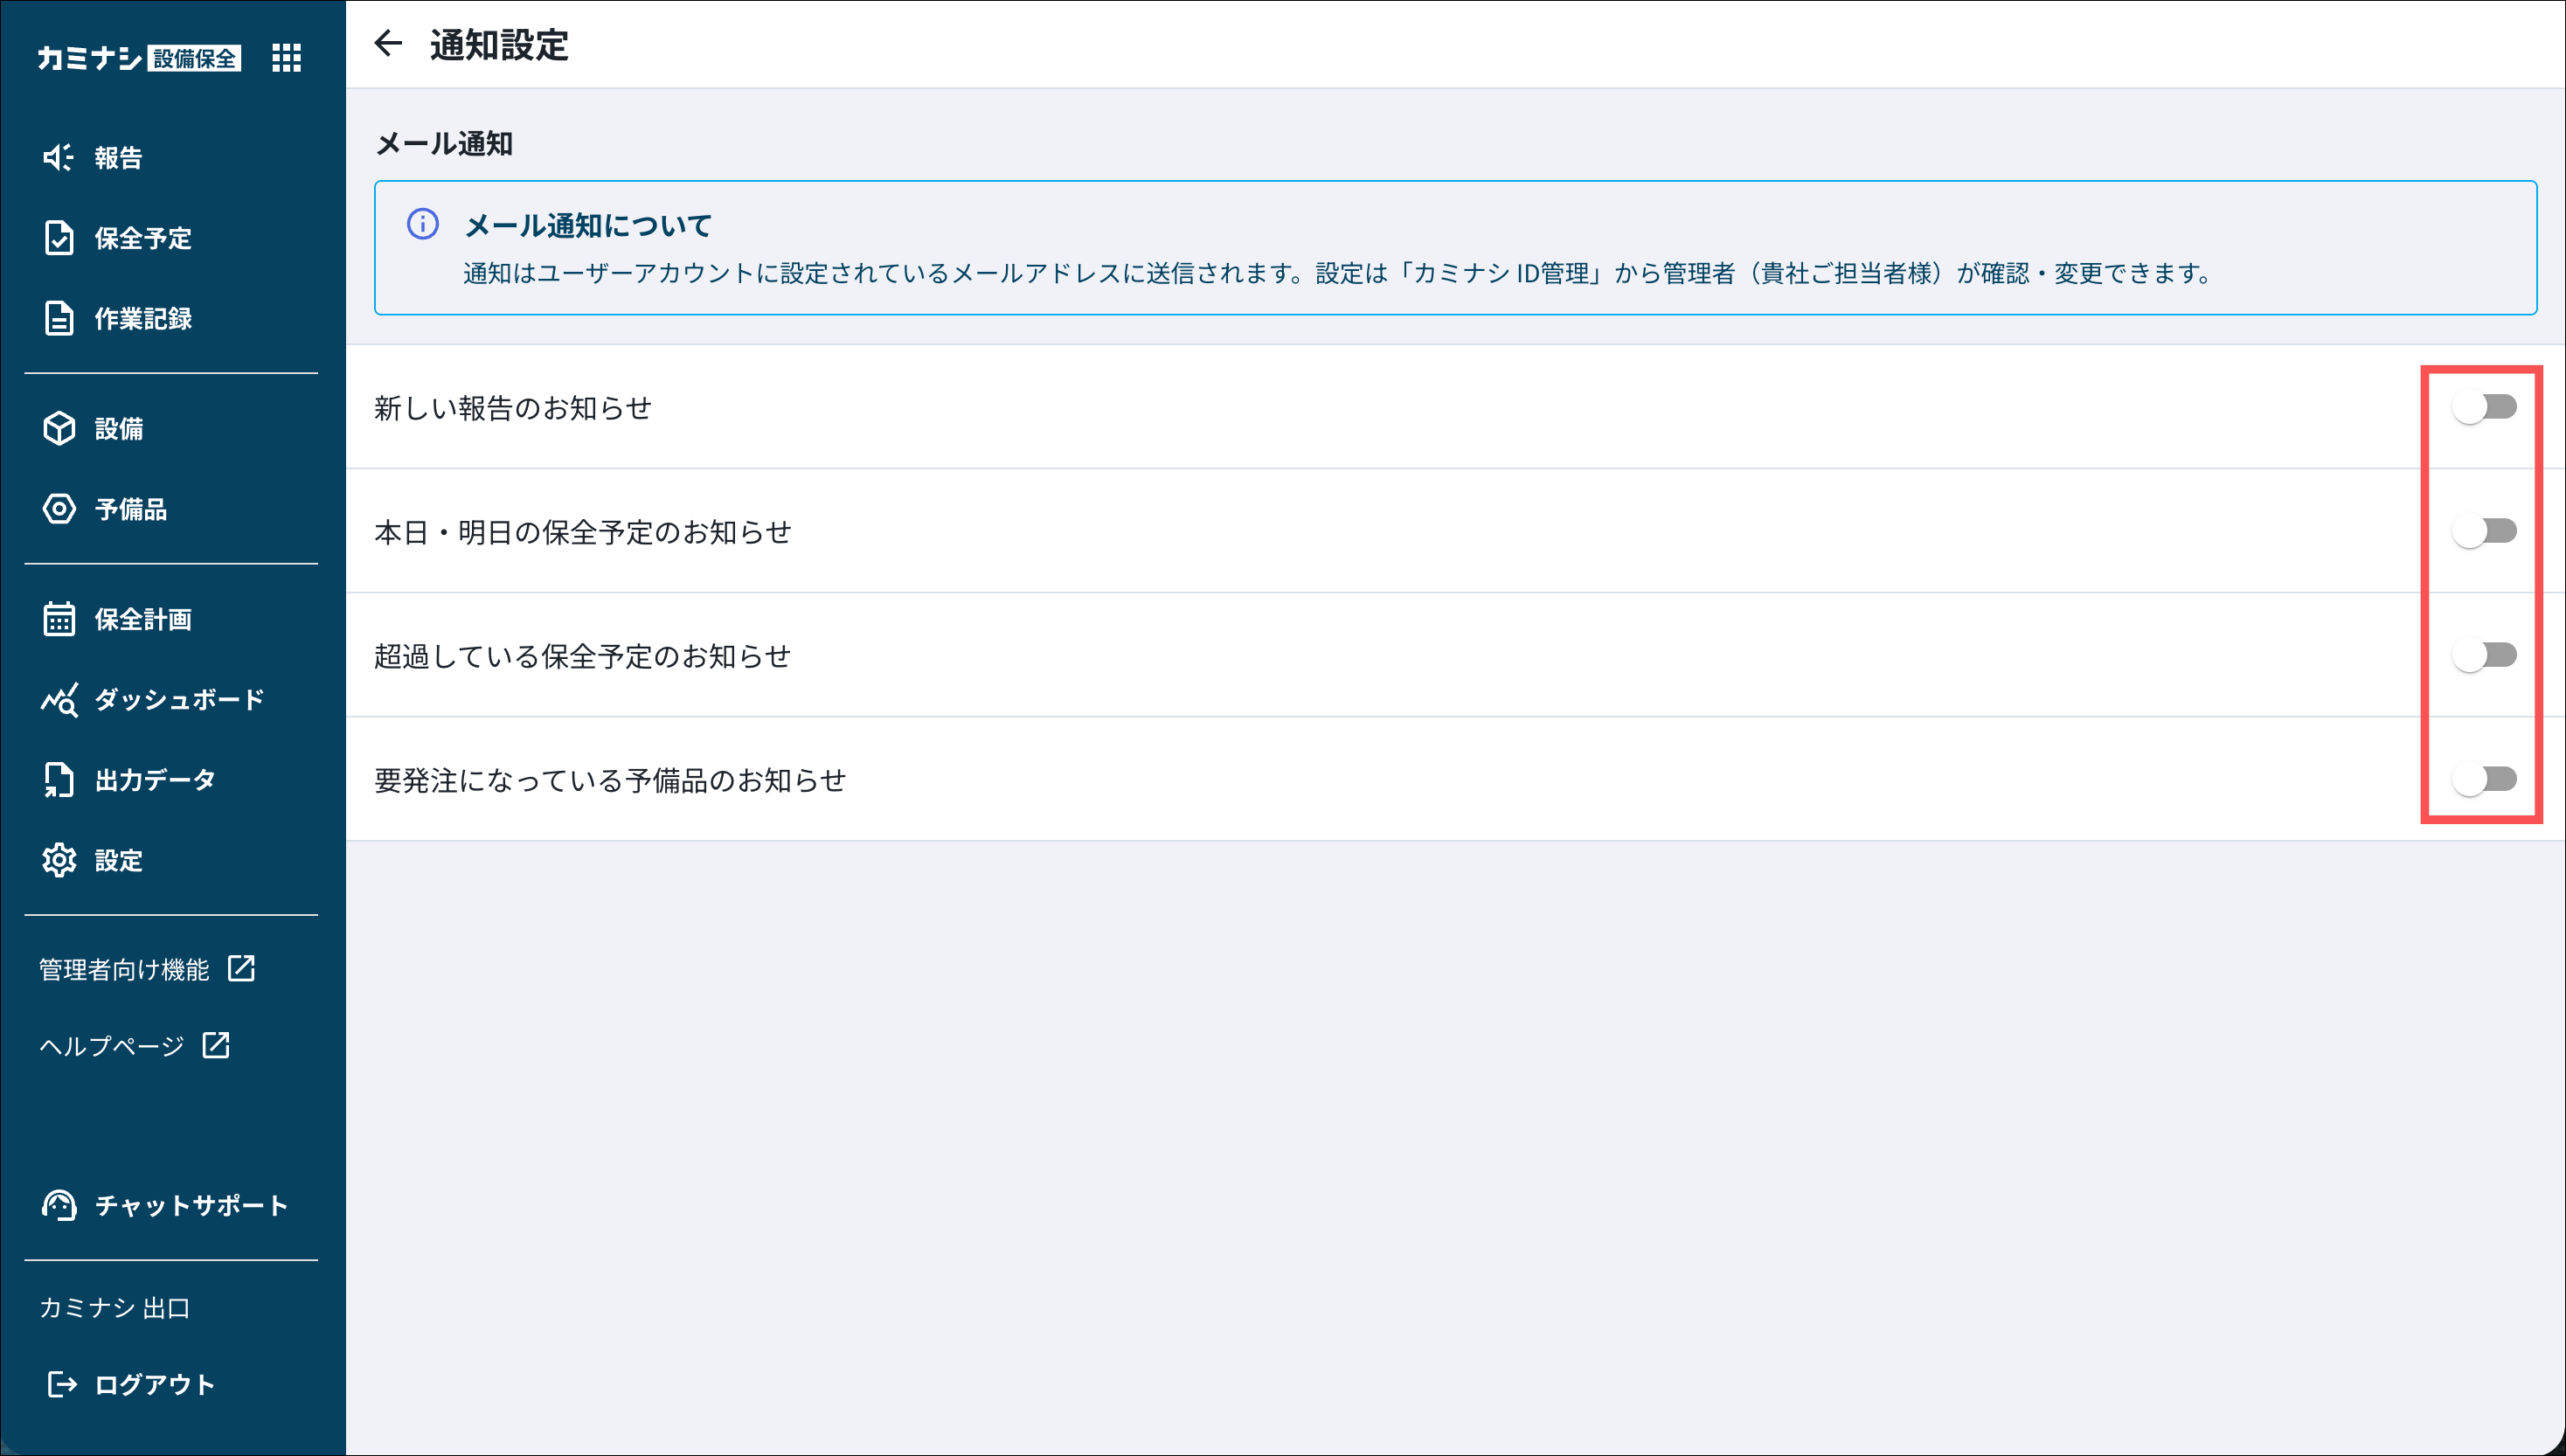Click the 報告 megaphone icon
Screen dimensions: 2566x1456
coord(58,157)
